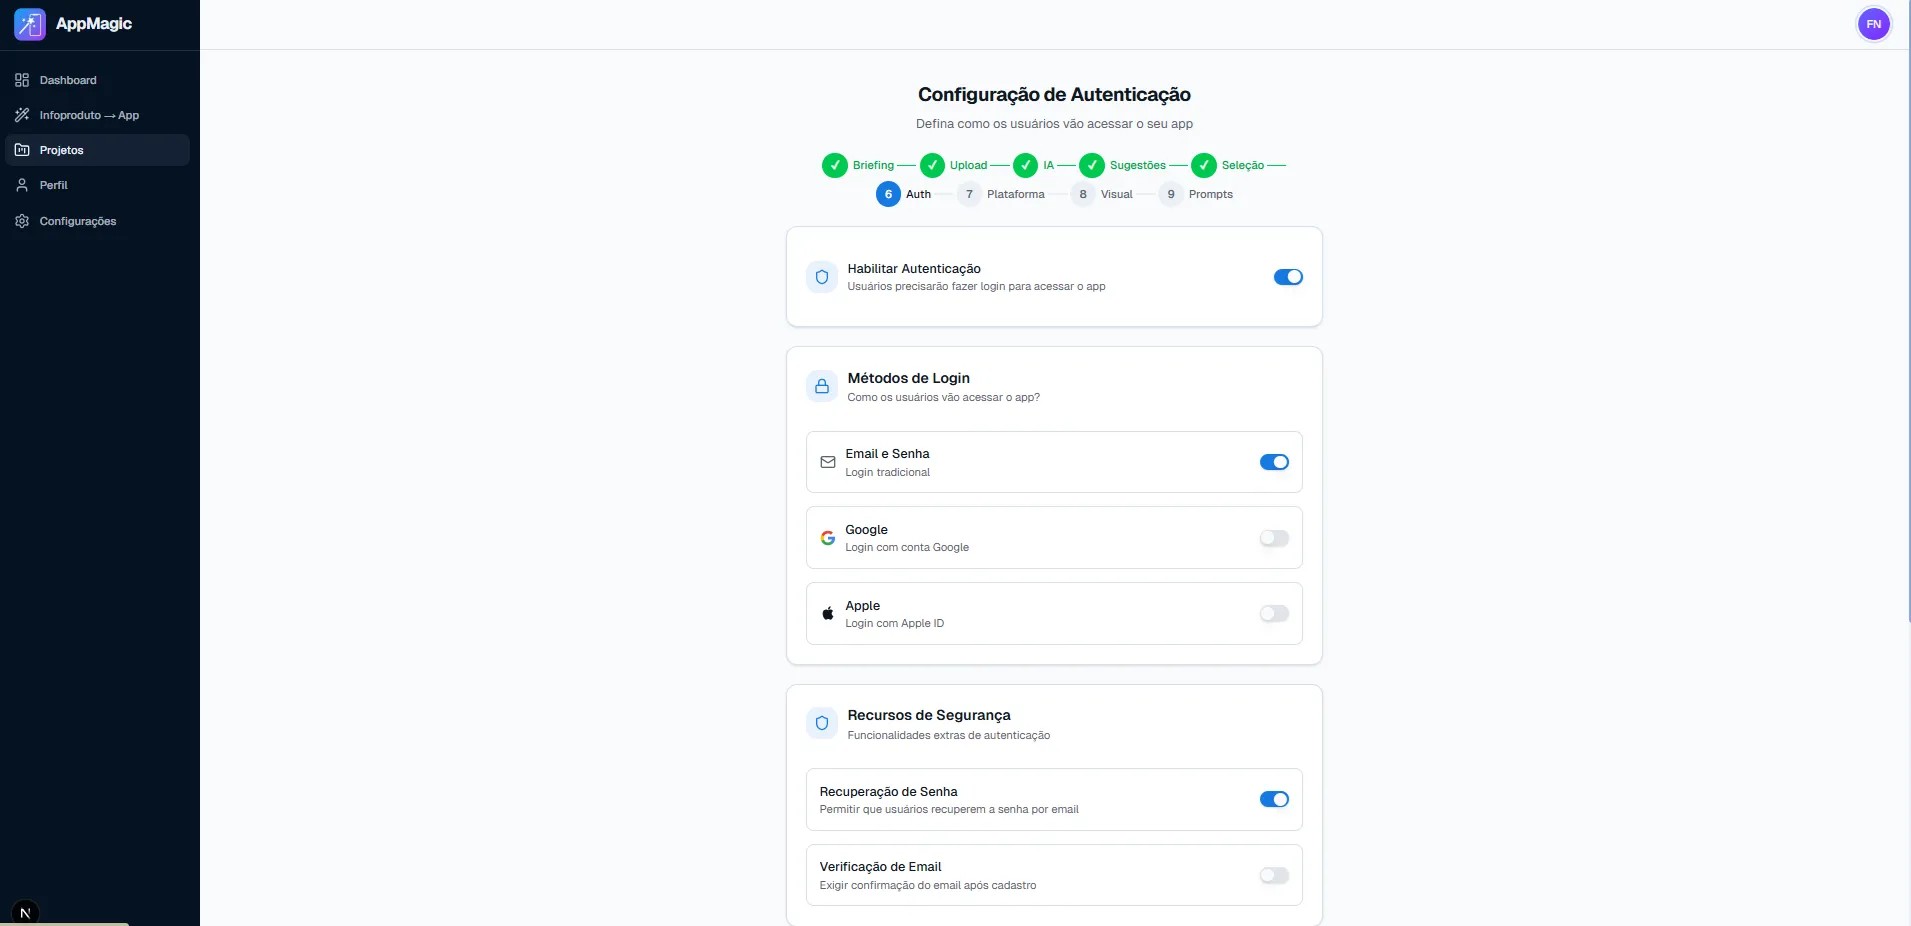Turn off the Email e Senha toggle
This screenshot has height=926, width=1911.
(1273, 462)
